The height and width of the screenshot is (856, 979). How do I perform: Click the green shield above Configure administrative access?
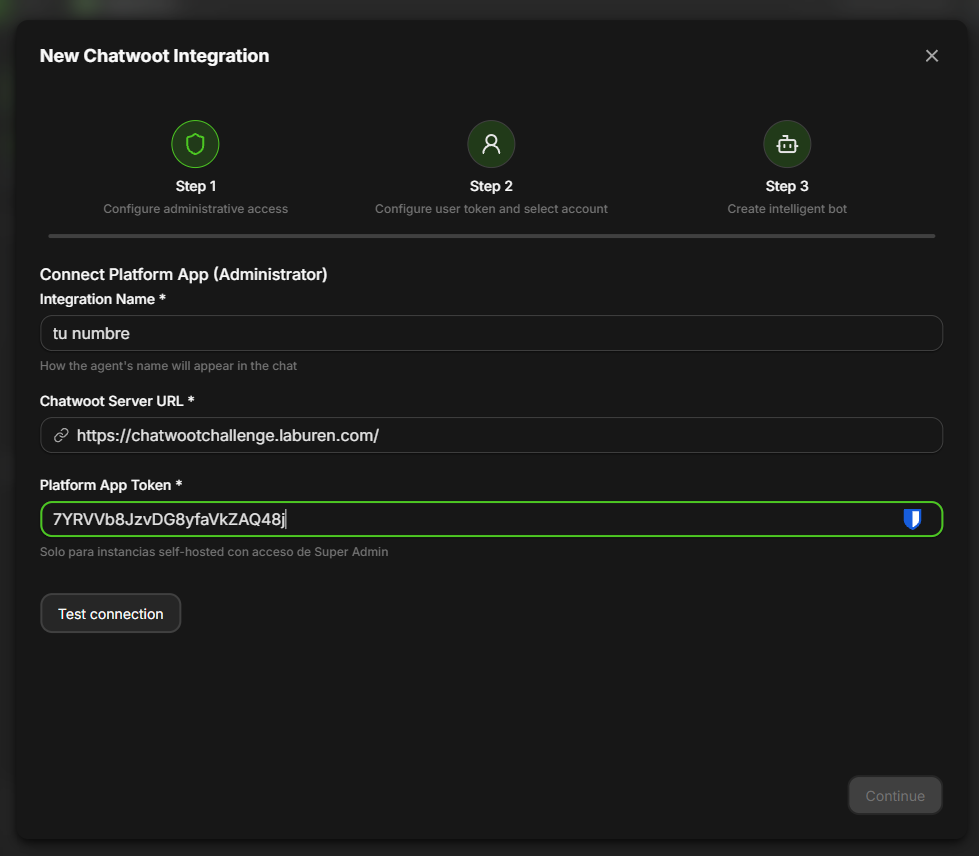(195, 143)
